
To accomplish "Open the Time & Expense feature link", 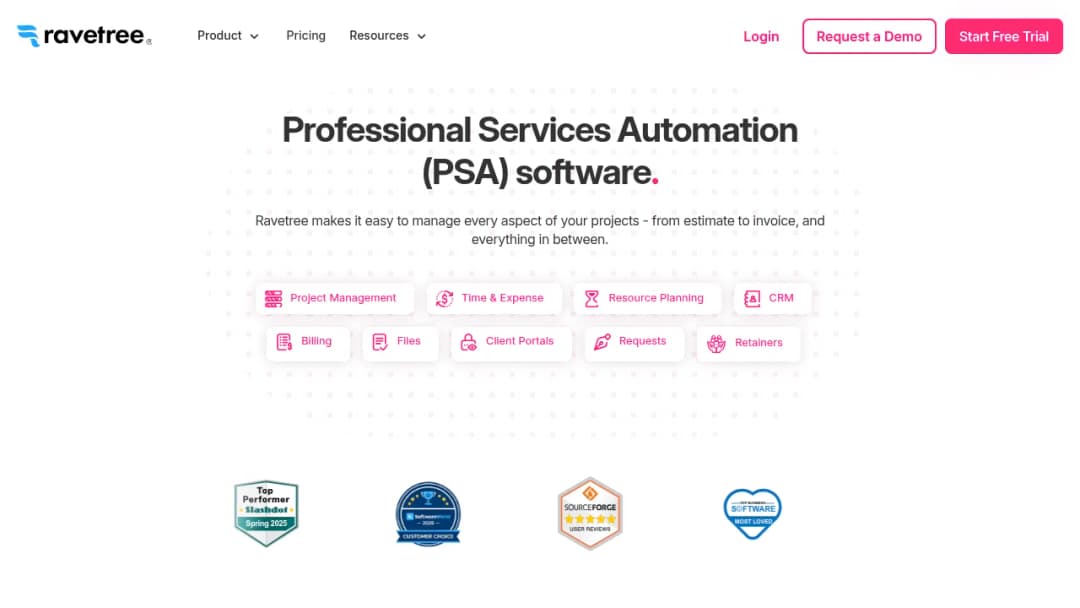I will (494, 298).
